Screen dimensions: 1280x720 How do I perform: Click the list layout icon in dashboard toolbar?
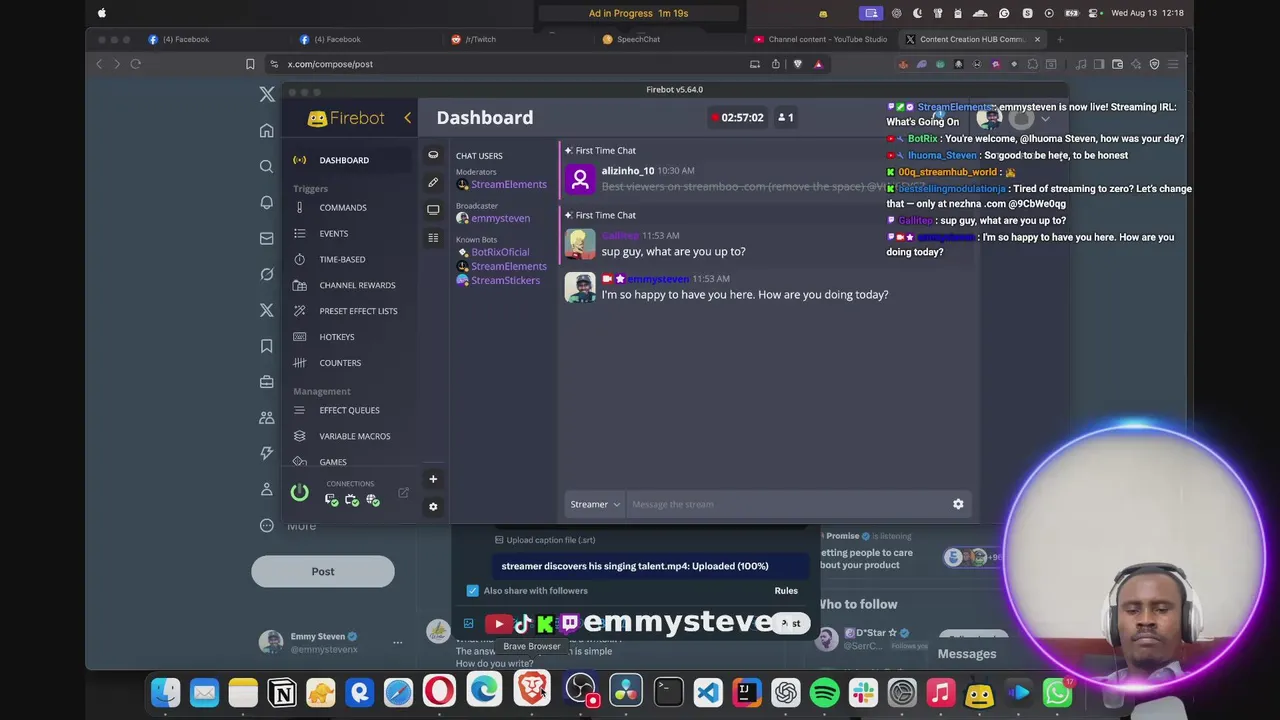pos(433,237)
